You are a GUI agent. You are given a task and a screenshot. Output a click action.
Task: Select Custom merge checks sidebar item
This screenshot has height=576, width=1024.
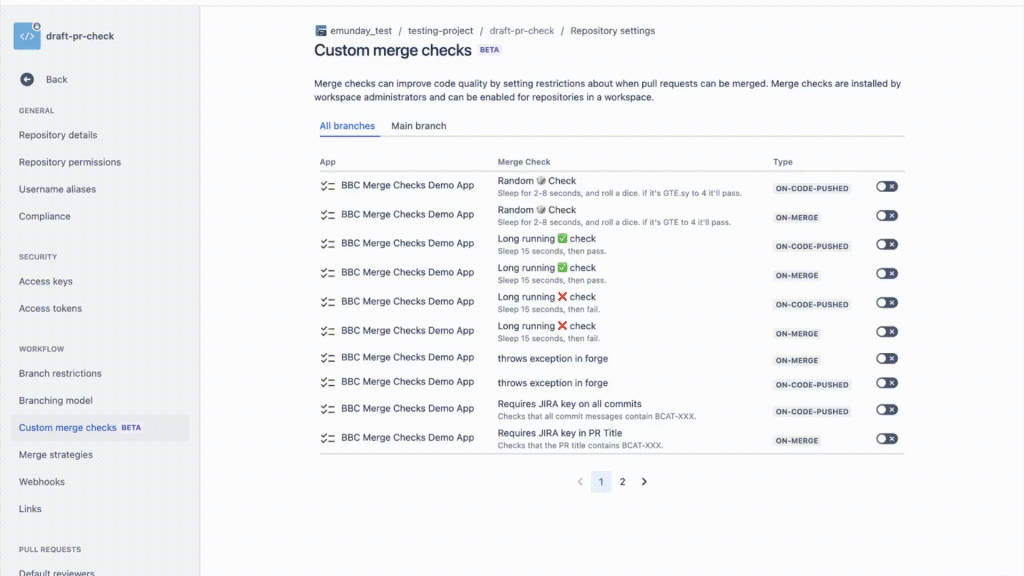[x=100, y=428]
